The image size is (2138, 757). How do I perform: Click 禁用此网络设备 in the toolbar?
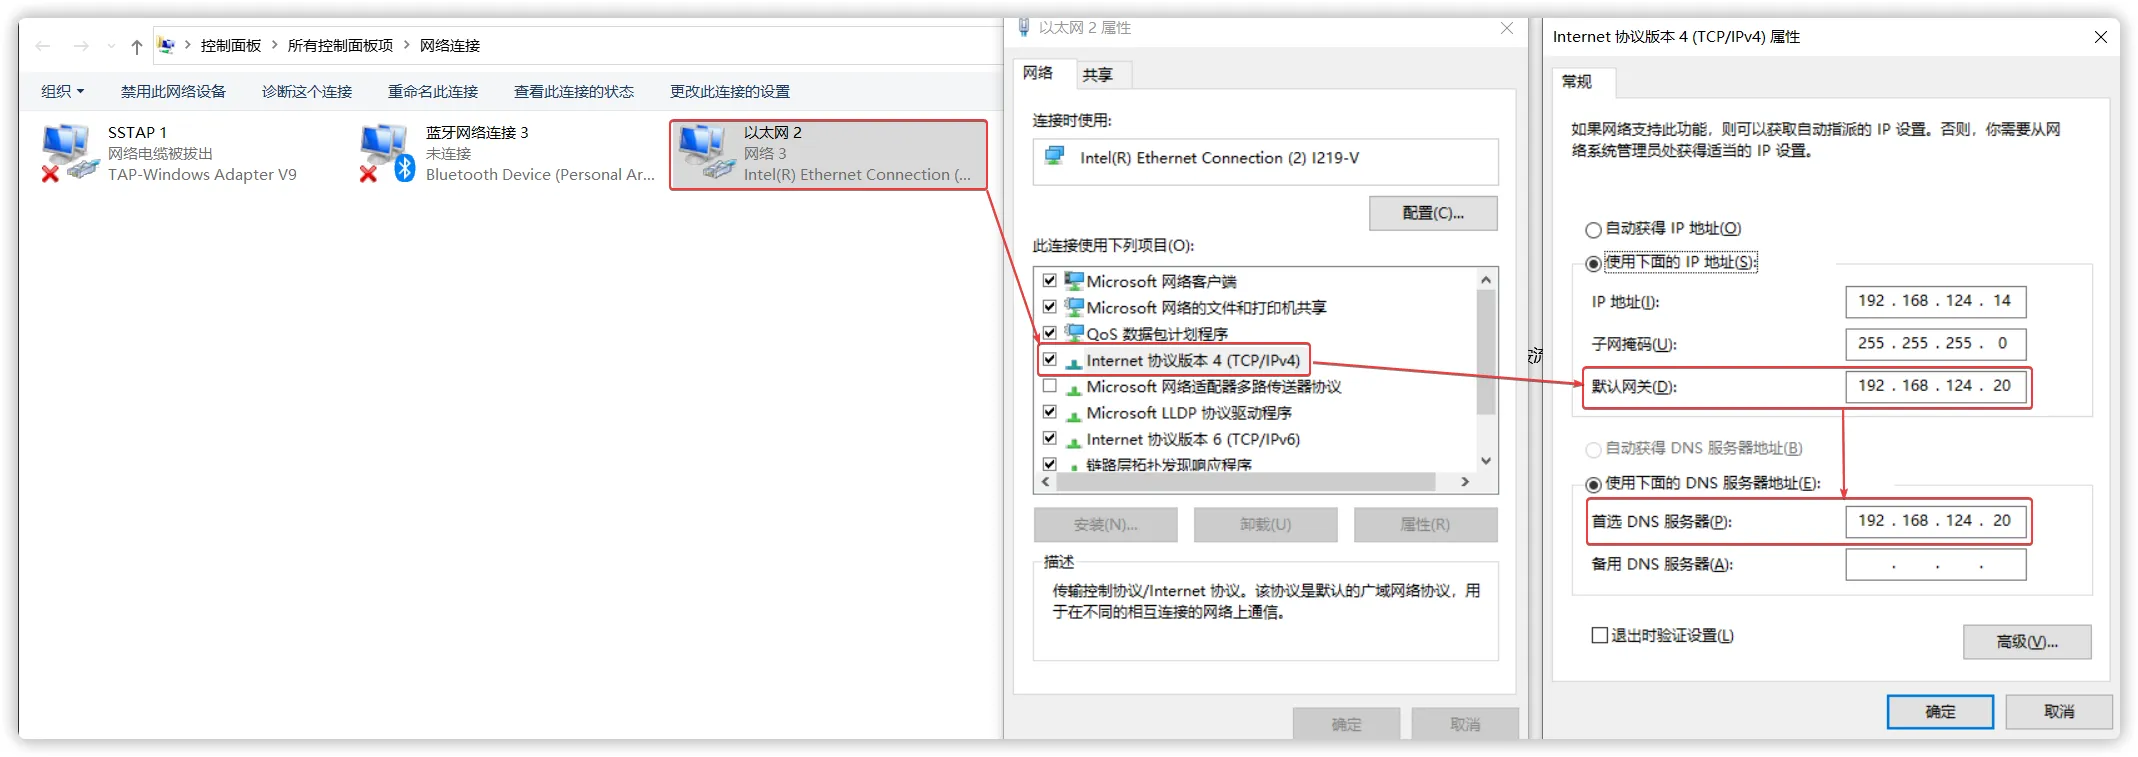point(173,91)
